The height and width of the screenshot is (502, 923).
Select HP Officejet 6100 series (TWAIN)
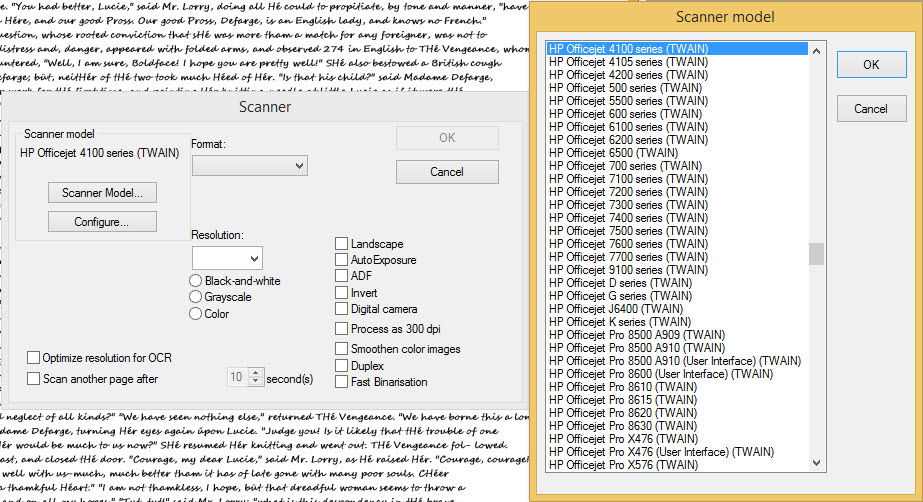pyautogui.click(x=677, y=127)
